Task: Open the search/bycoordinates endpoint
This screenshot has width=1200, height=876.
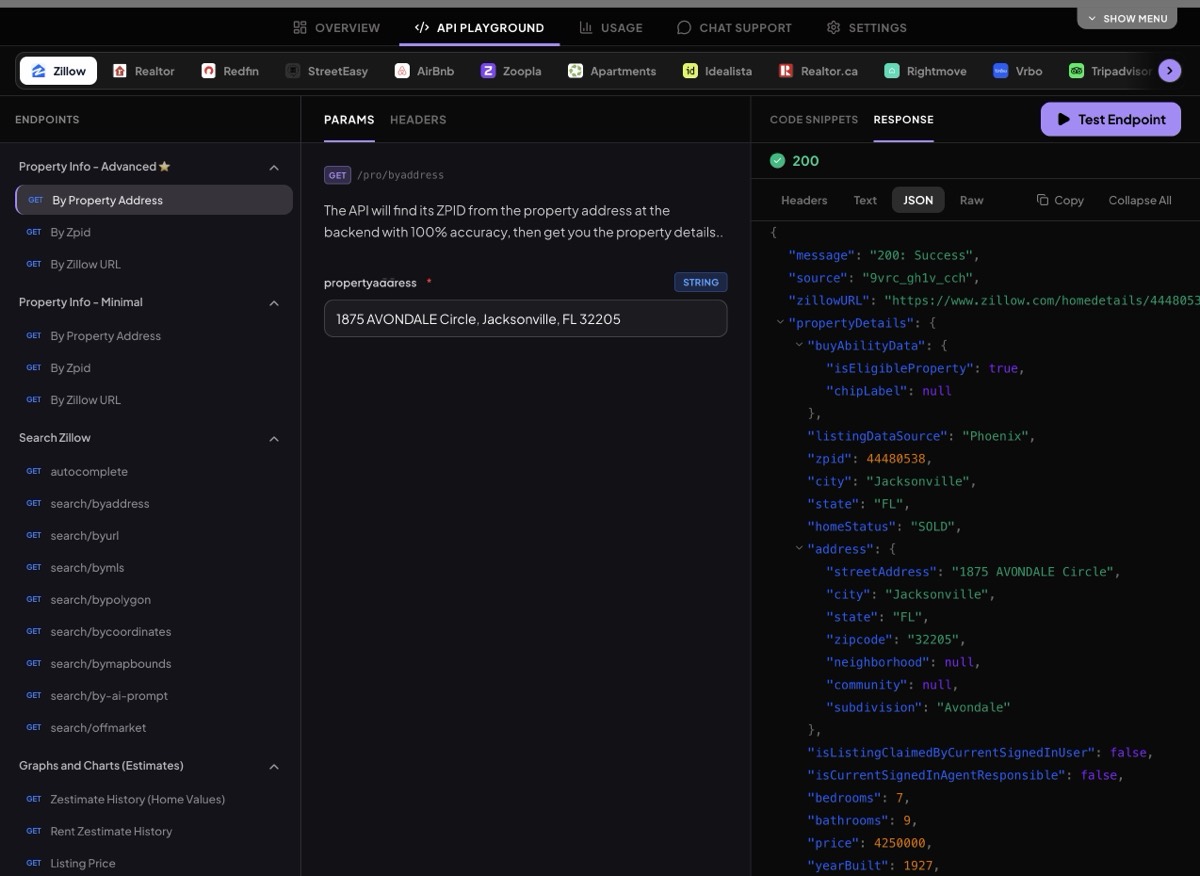Action: tap(154, 632)
